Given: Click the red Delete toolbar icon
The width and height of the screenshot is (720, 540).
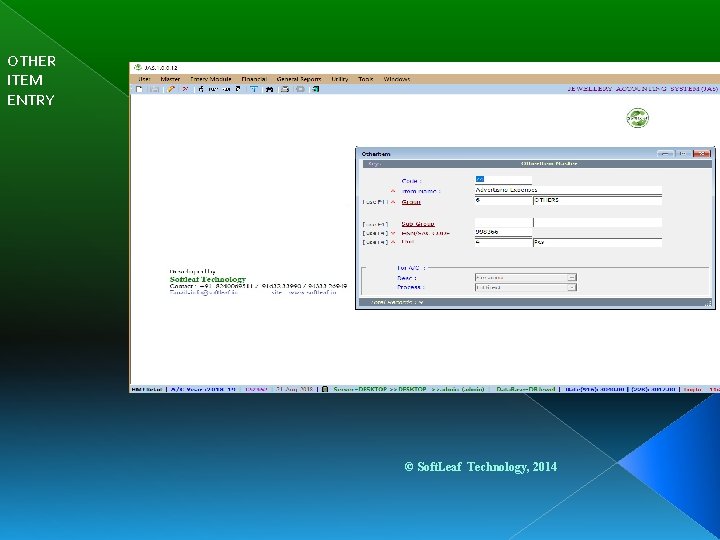Looking at the screenshot, I should pyautogui.click(x=186, y=89).
